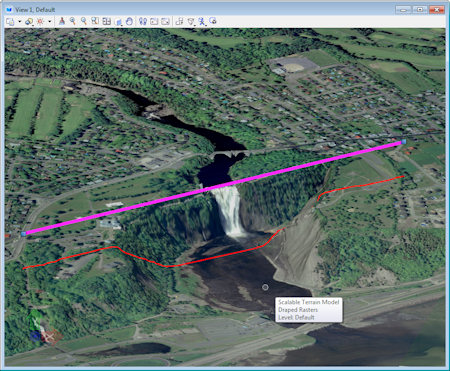Screen dimensions: 450x371
Task: Select the Walk footprints tool
Action: tap(143, 21)
